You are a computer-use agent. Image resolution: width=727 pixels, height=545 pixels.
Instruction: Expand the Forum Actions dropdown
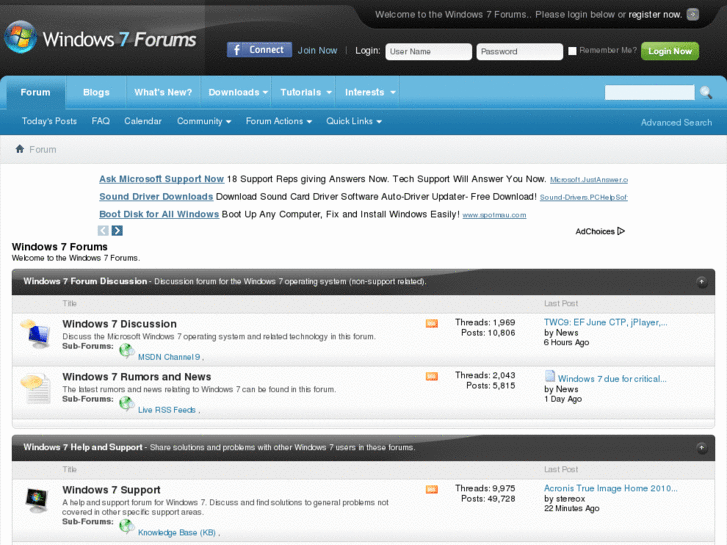279,121
